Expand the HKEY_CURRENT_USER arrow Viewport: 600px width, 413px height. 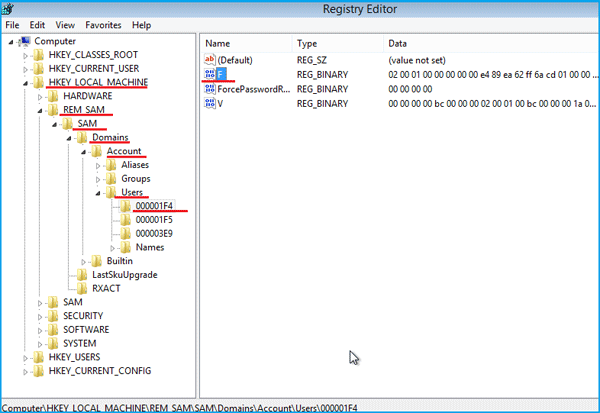pyautogui.click(x=25, y=70)
